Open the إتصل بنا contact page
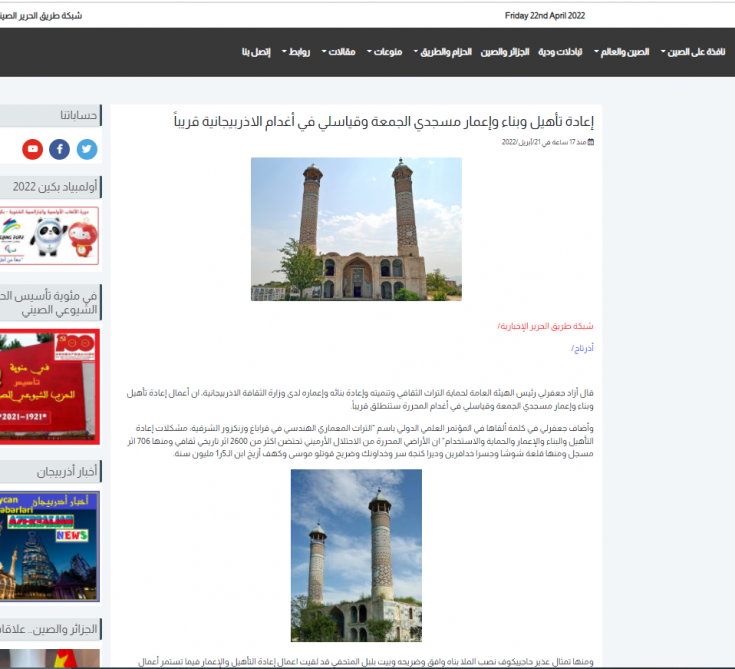Image resolution: width=735 pixels, height=669 pixels. click(x=256, y=52)
